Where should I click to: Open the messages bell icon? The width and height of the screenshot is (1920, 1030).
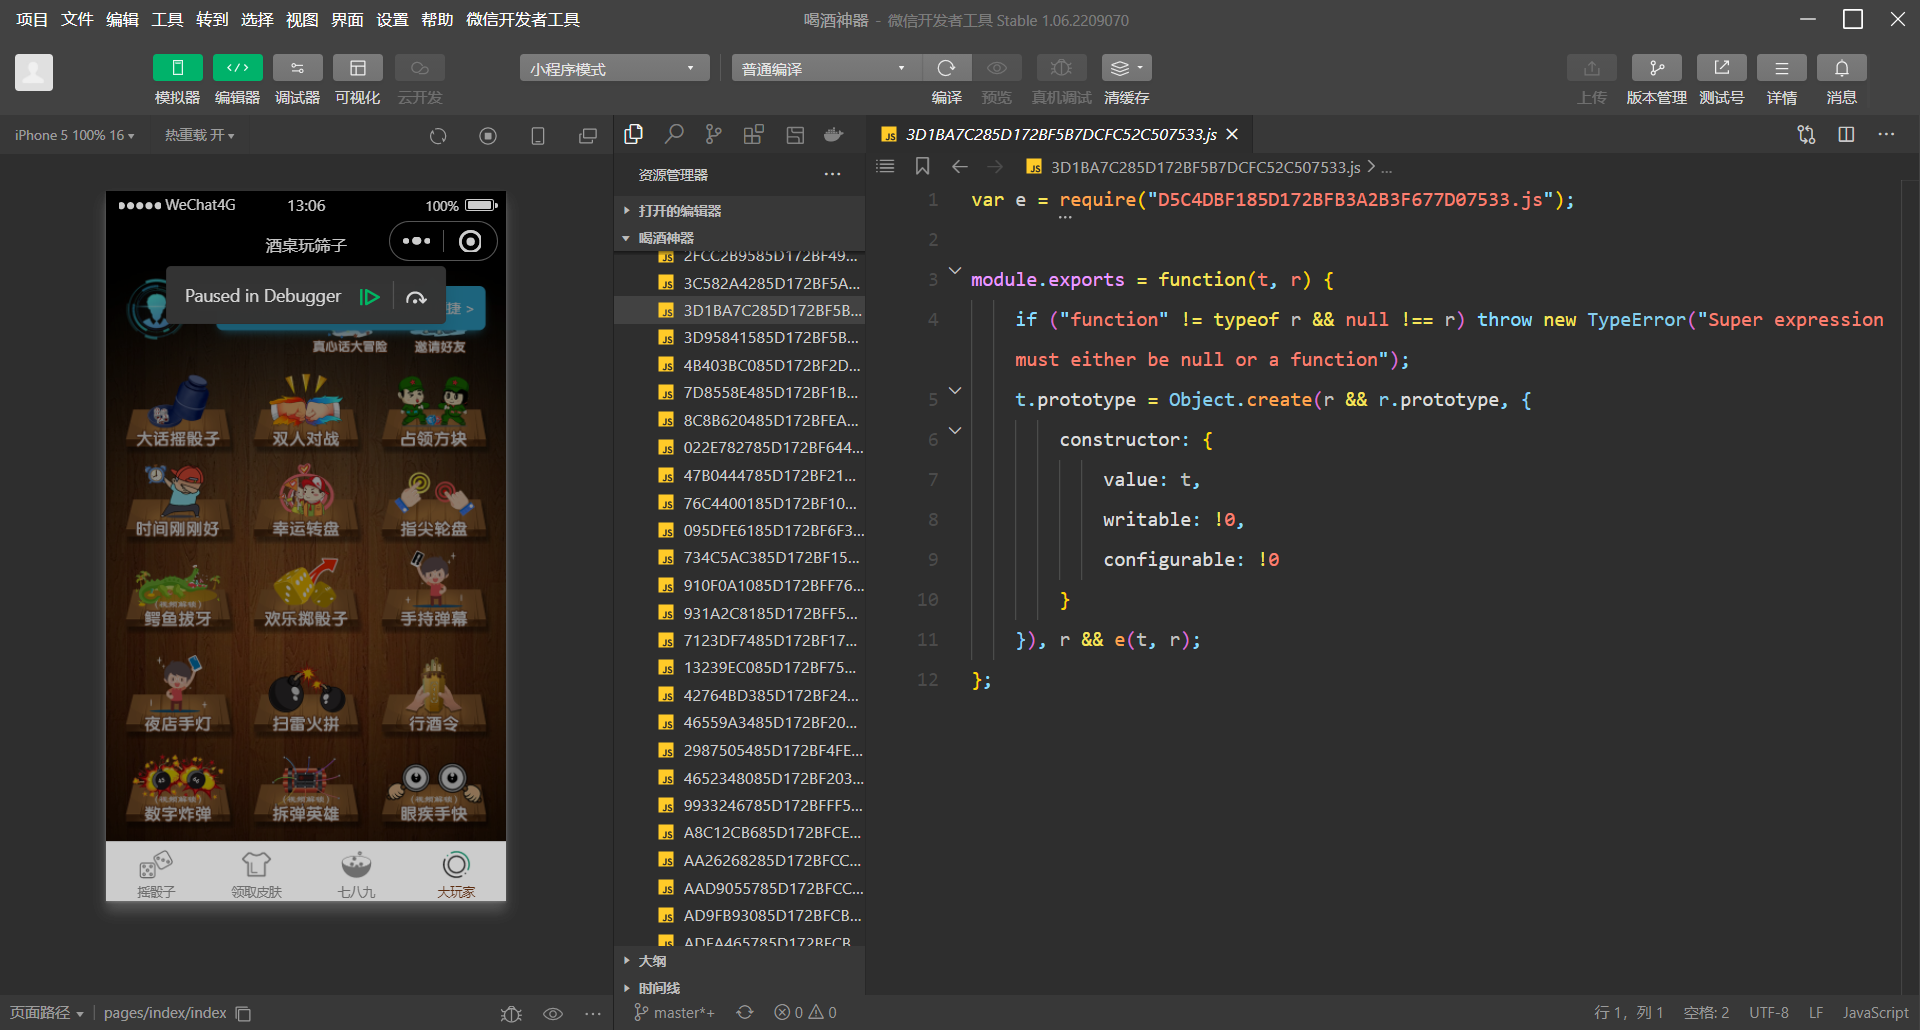click(x=1841, y=68)
